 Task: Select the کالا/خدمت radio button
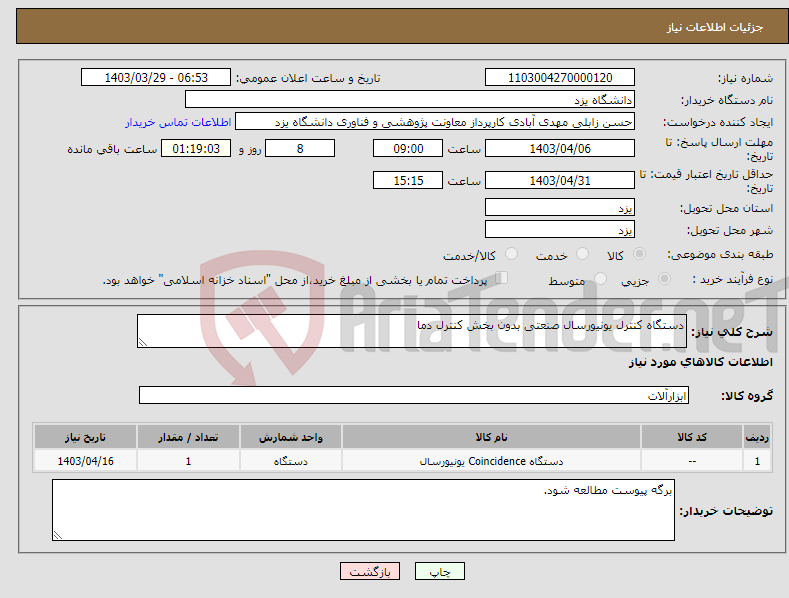511,254
